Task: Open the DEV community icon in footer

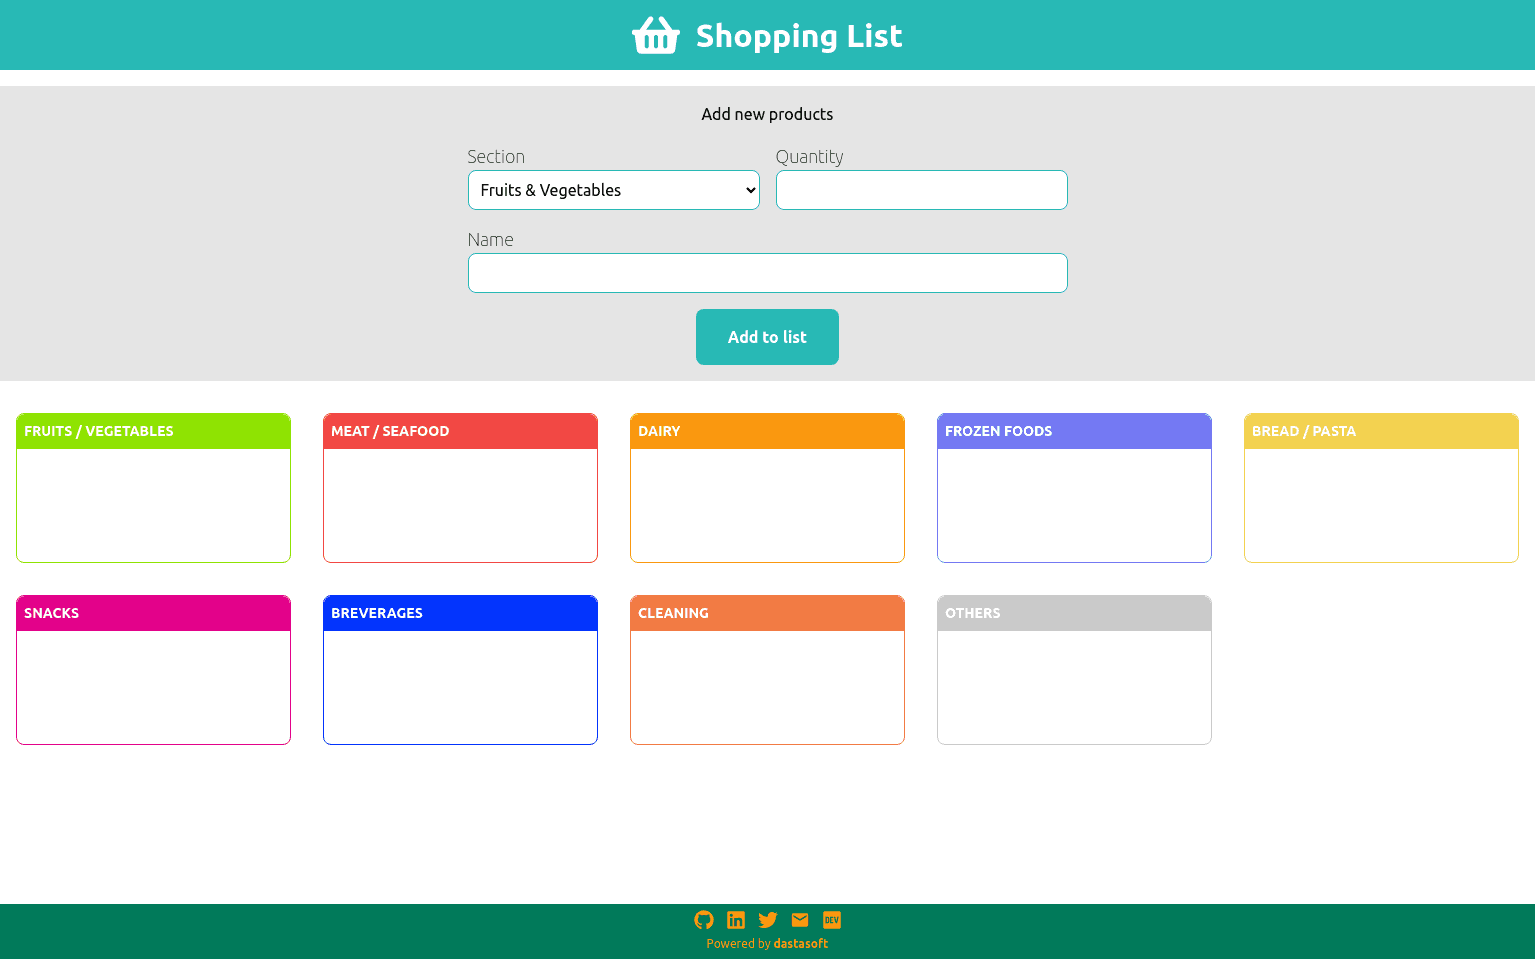Action: pos(832,920)
